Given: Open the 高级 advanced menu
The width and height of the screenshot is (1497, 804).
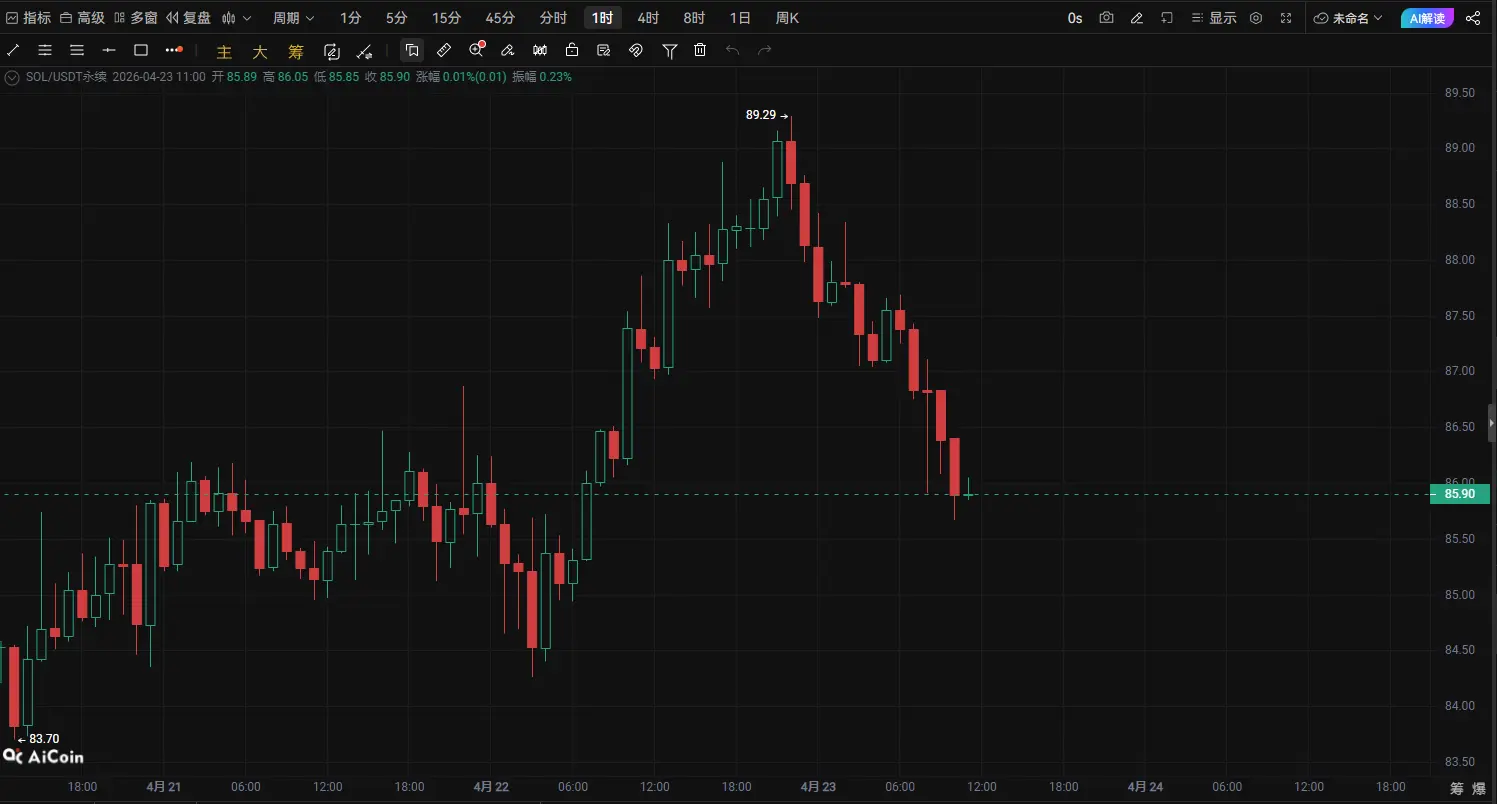Looking at the screenshot, I should 82,18.
